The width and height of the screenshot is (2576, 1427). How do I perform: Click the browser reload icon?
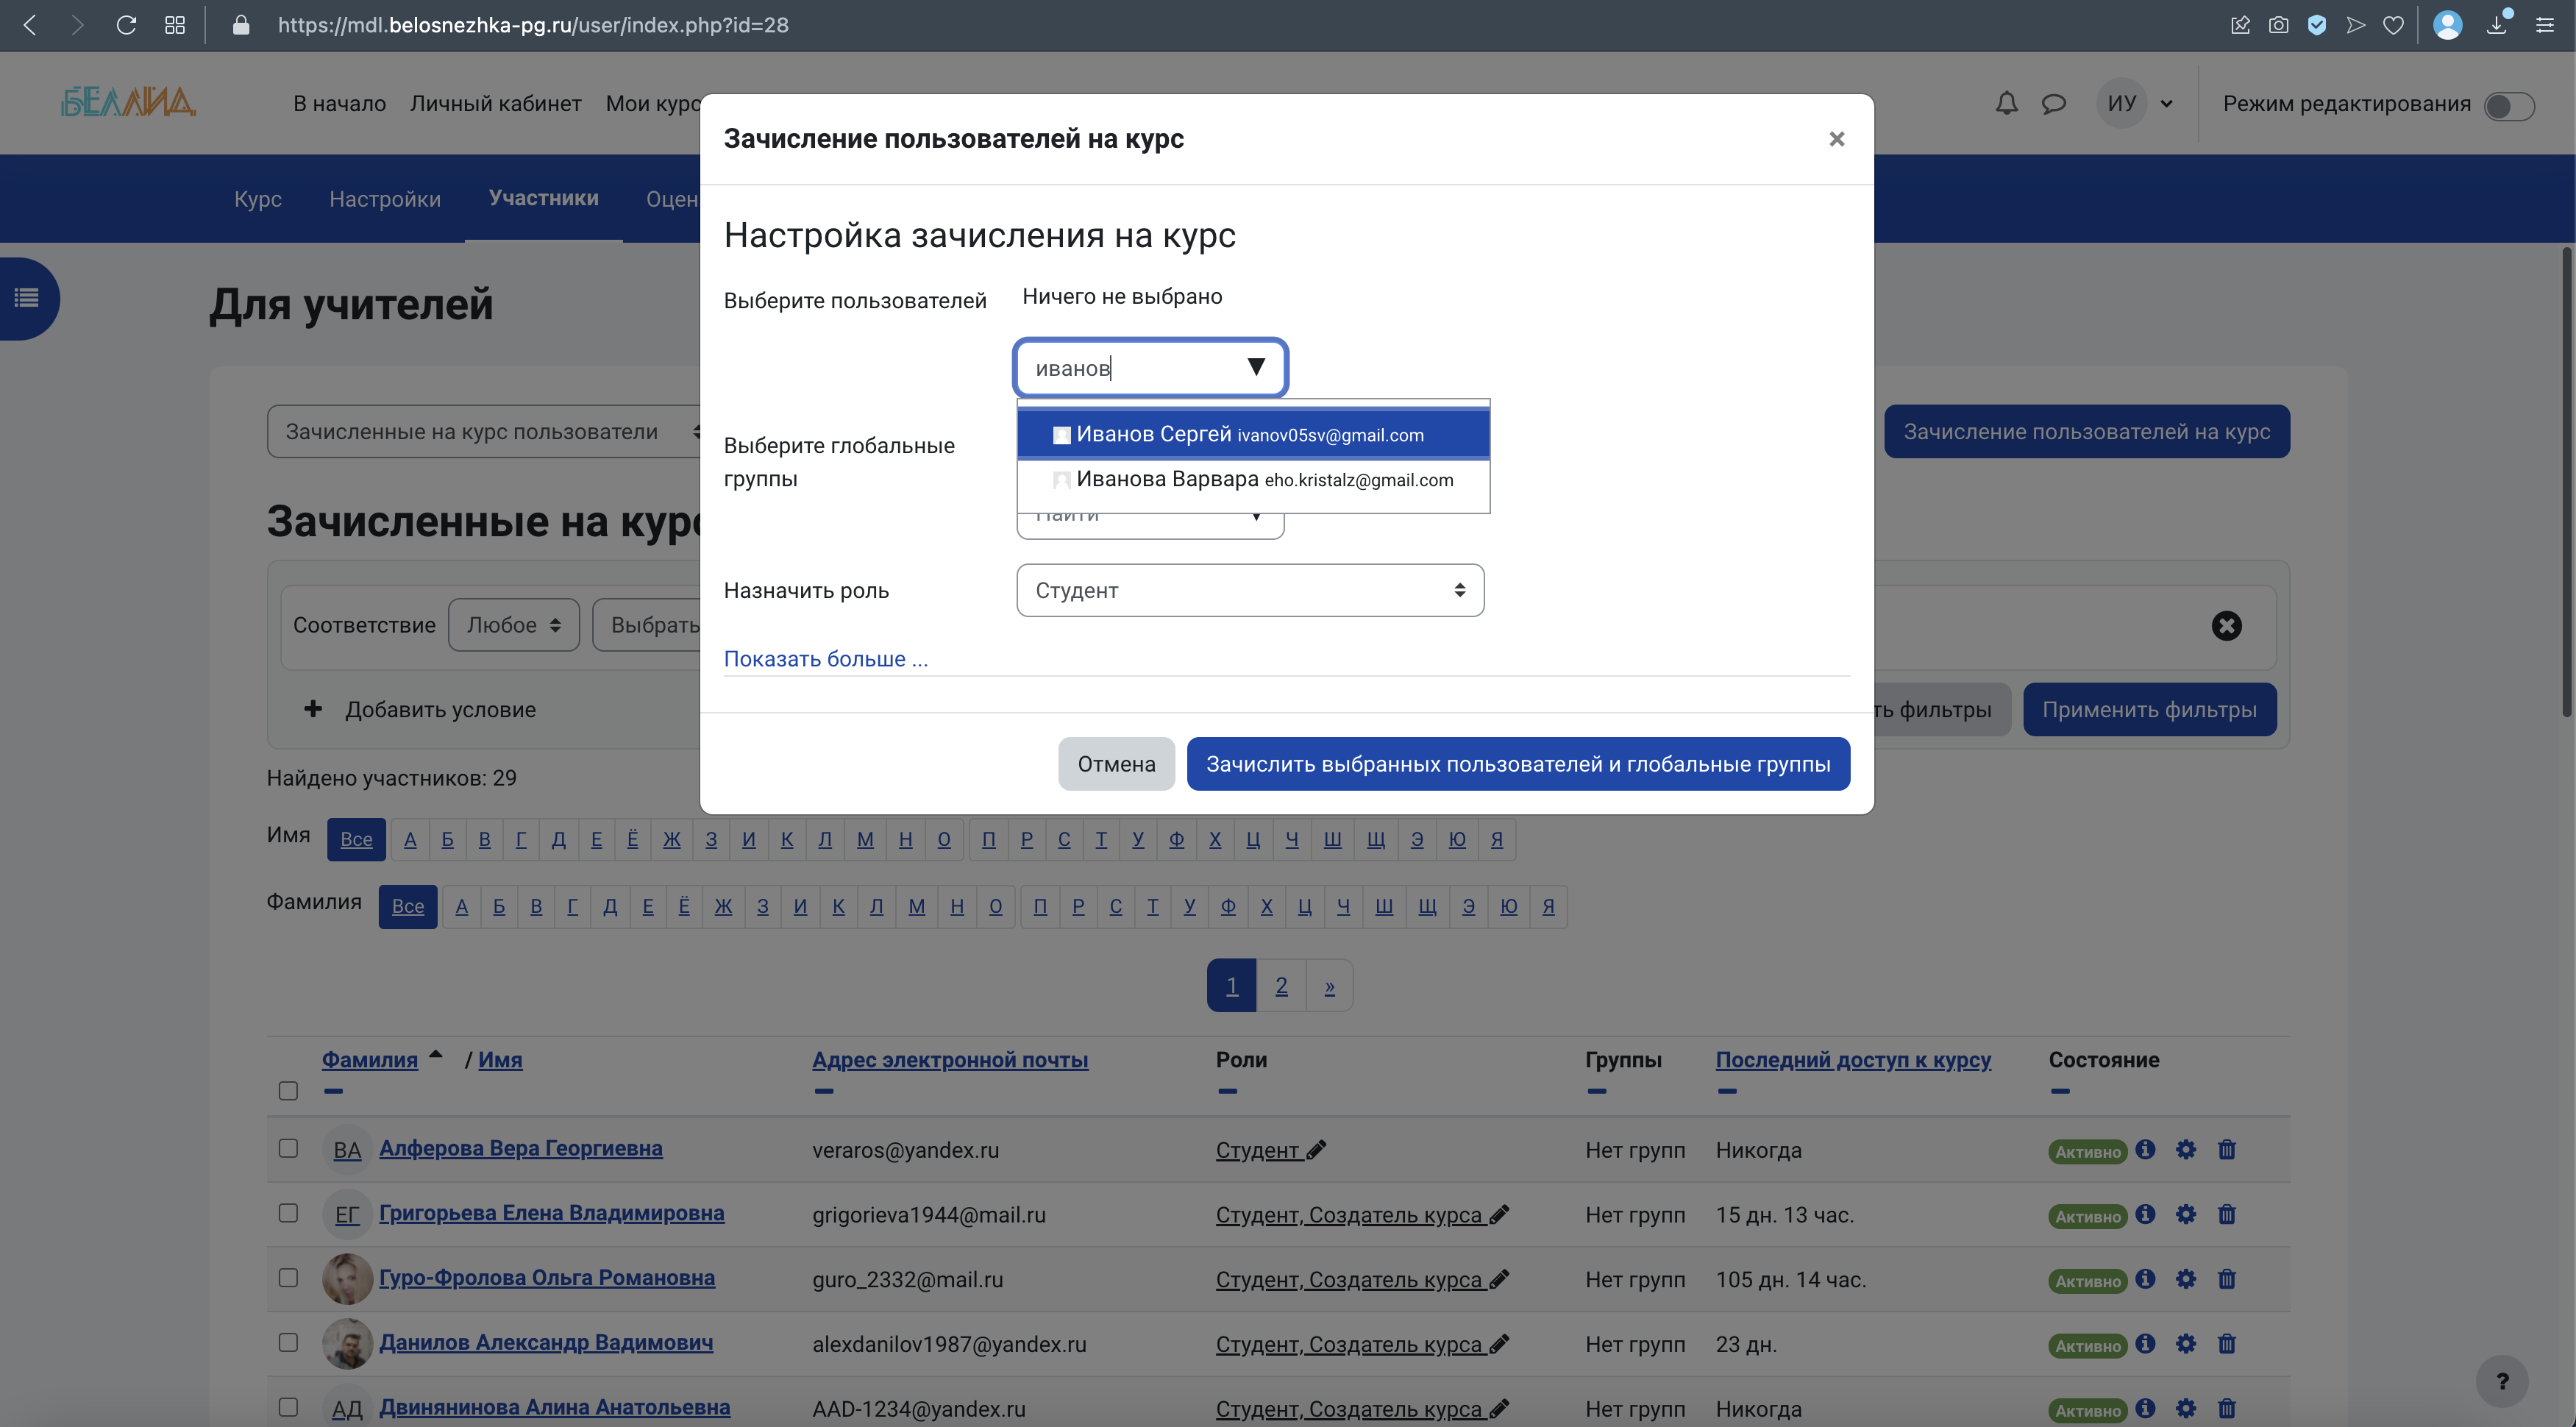pos(126,25)
